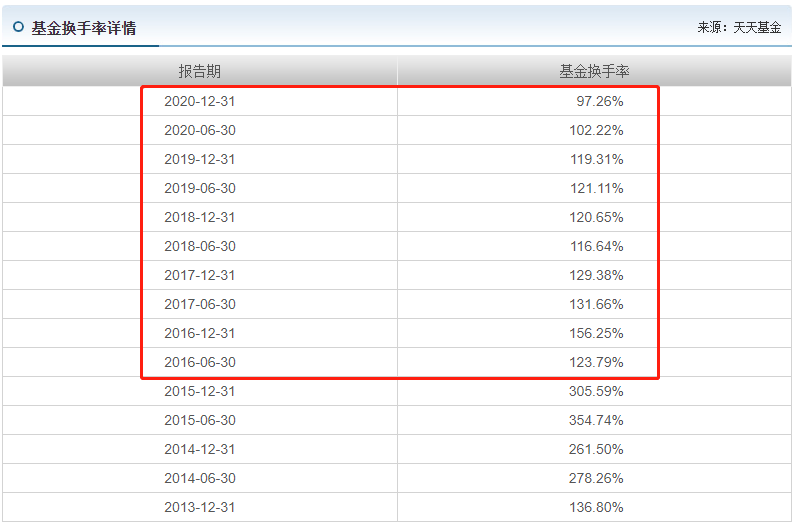Select the 136.80% turnover value
This screenshot has height=527, width=796.
(x=596, y=507)
